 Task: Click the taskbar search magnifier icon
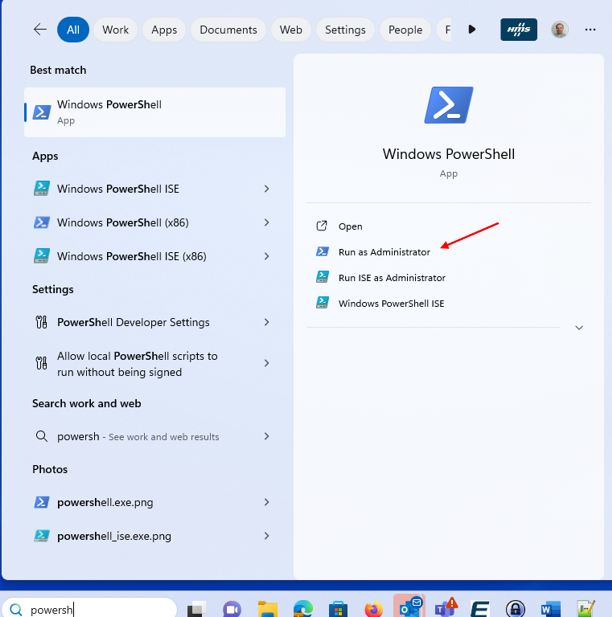(16, 609)
